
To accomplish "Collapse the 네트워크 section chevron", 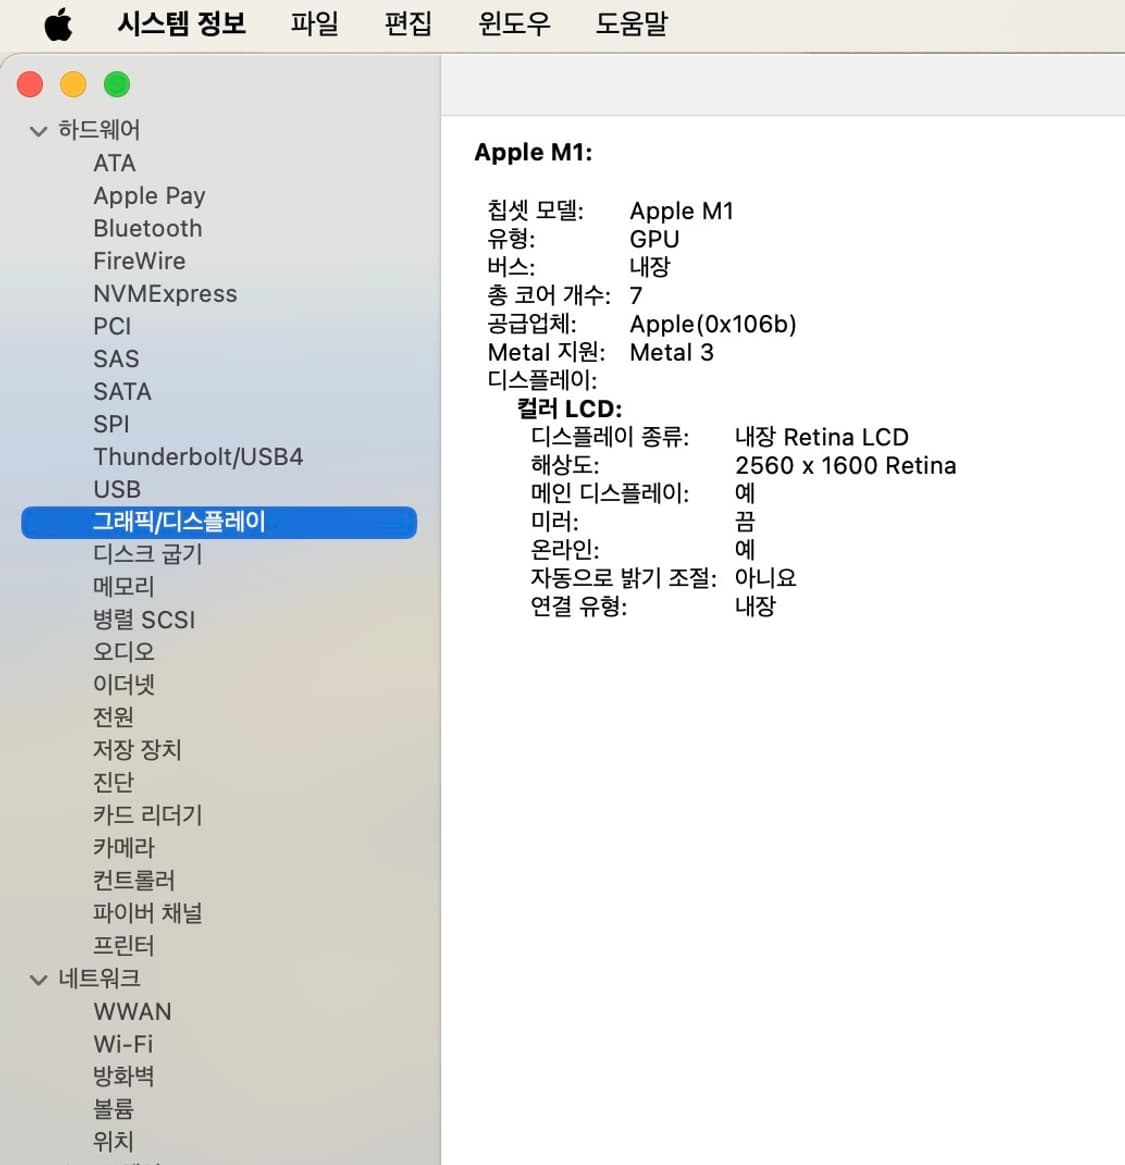I will click(39, 980).
